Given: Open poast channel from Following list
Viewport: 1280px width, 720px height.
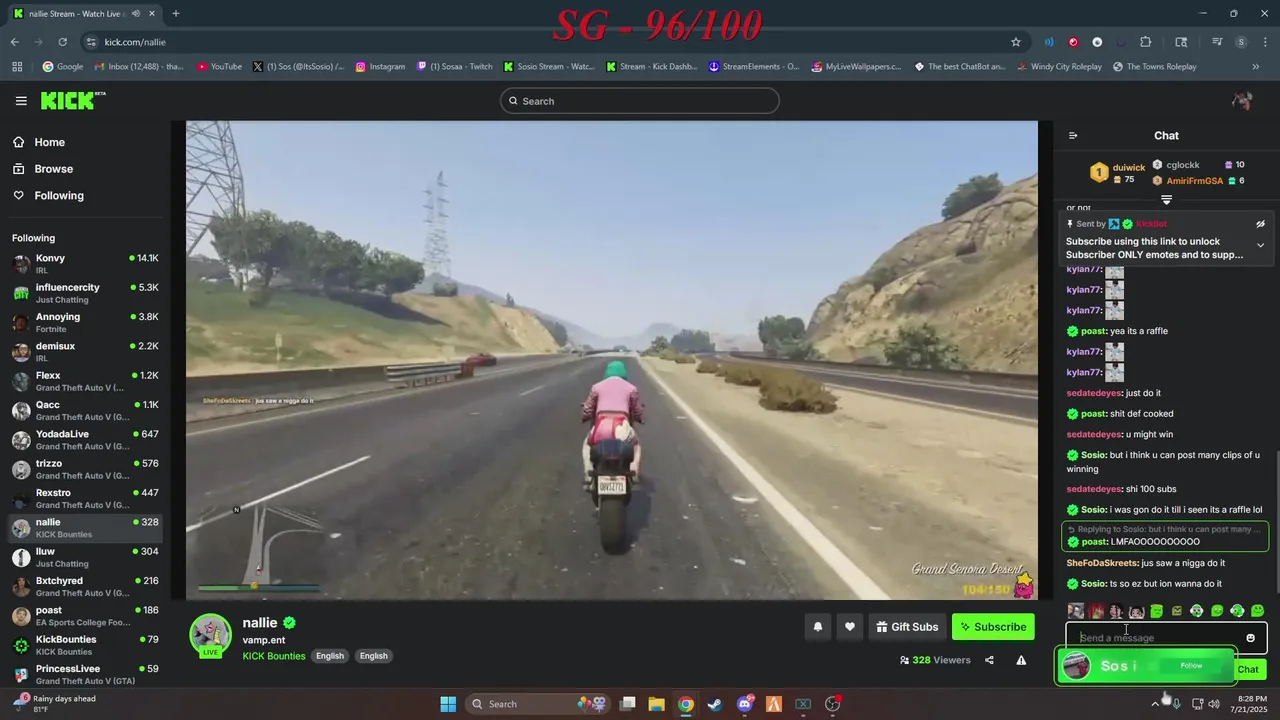Looking at the screenshot, I should pos(84,616).
